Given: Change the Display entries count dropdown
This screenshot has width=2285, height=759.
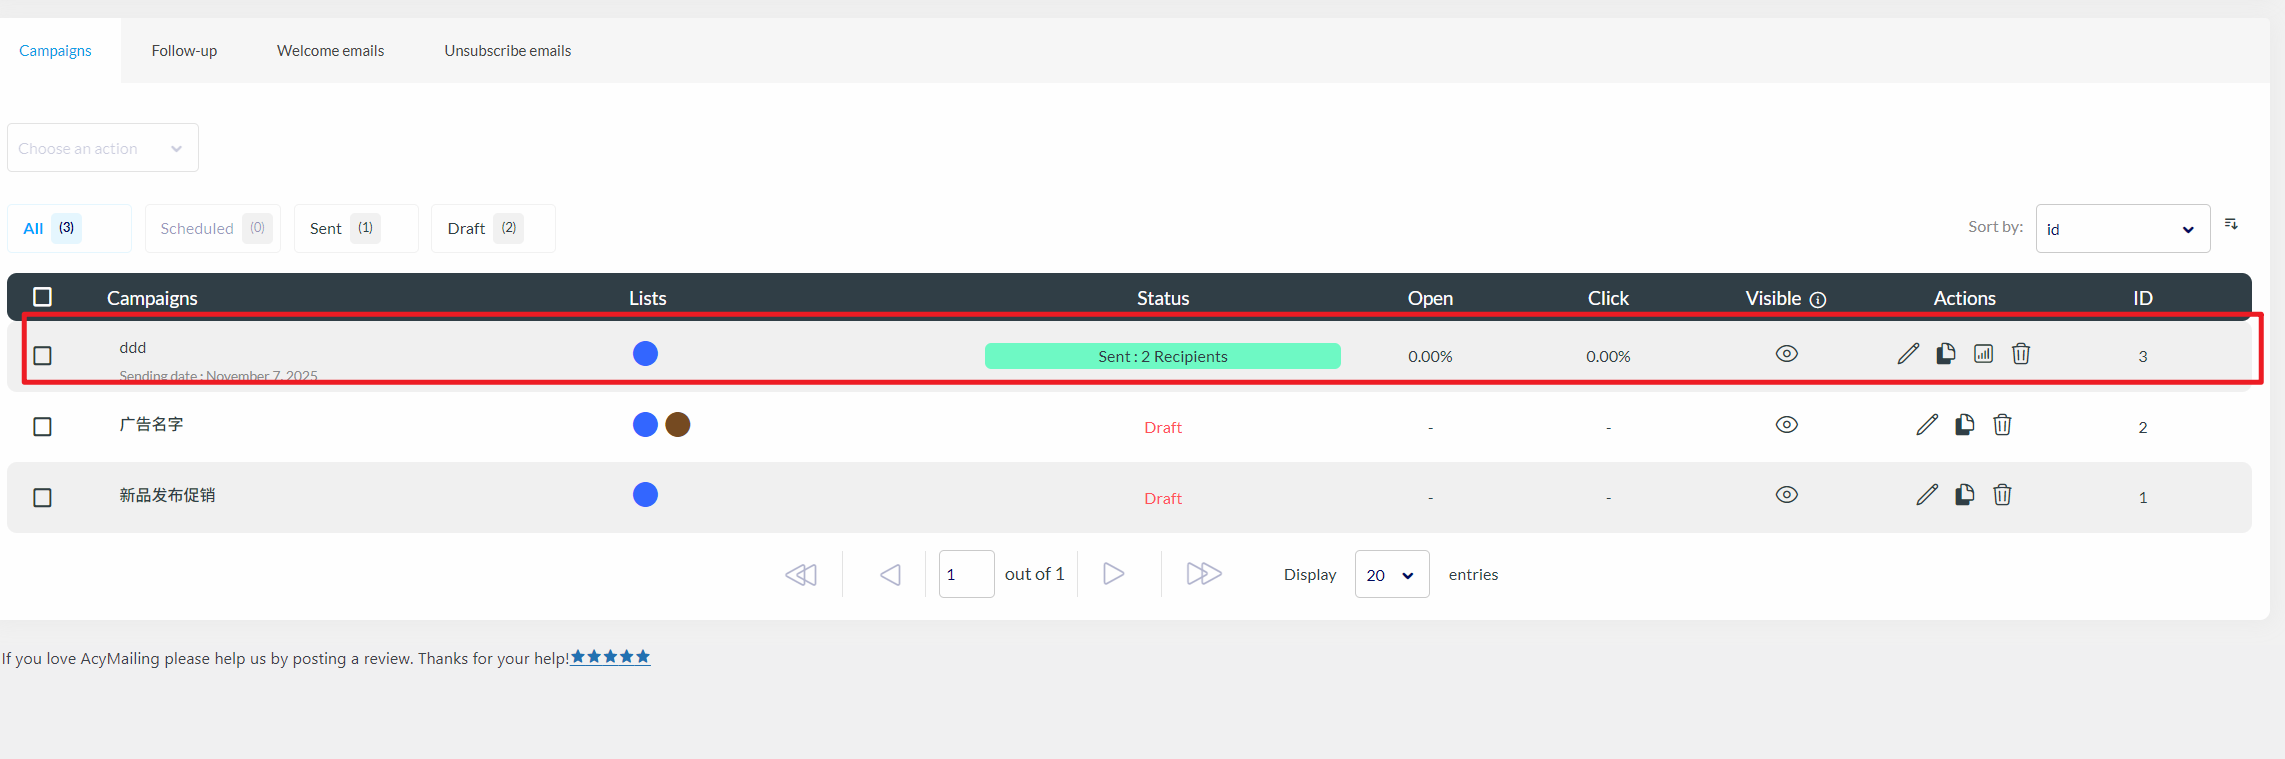Looking at the screenshot, I should (1391, 575).
